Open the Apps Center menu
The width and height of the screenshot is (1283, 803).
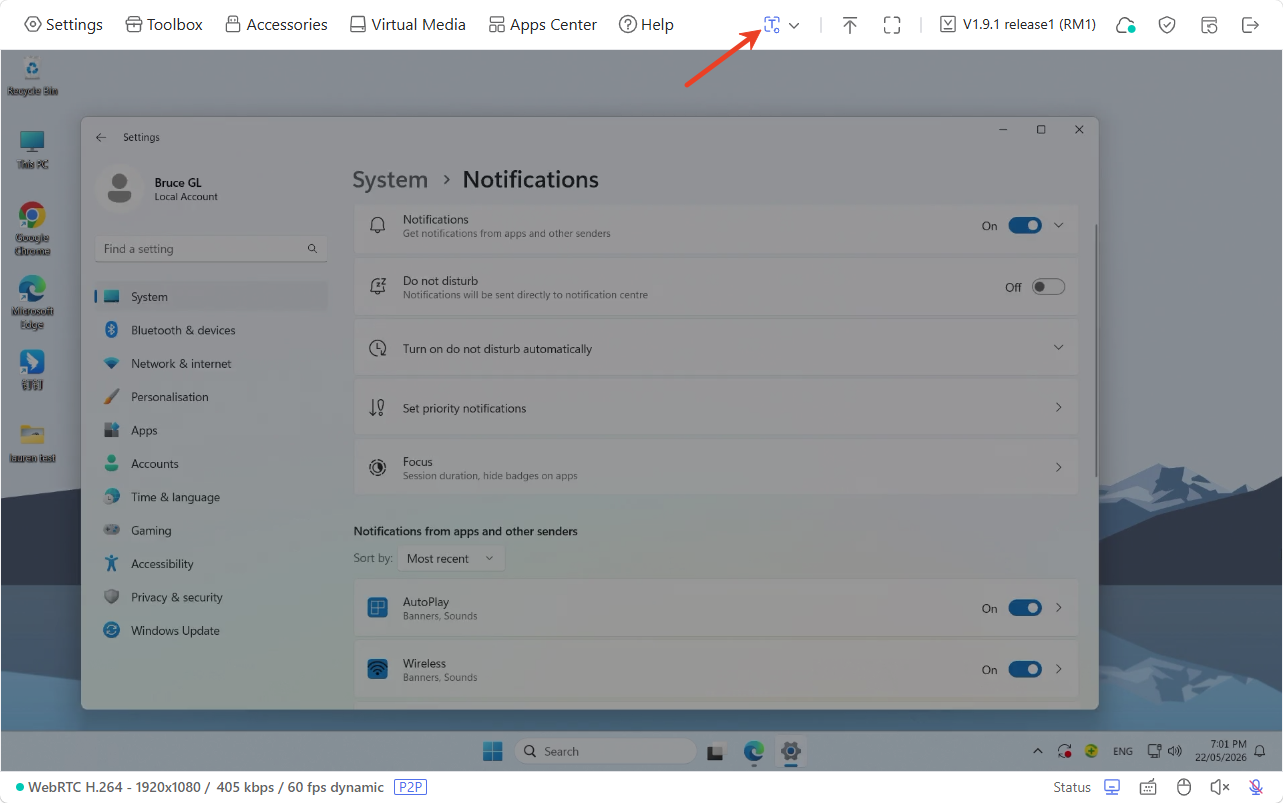point(542,24)
